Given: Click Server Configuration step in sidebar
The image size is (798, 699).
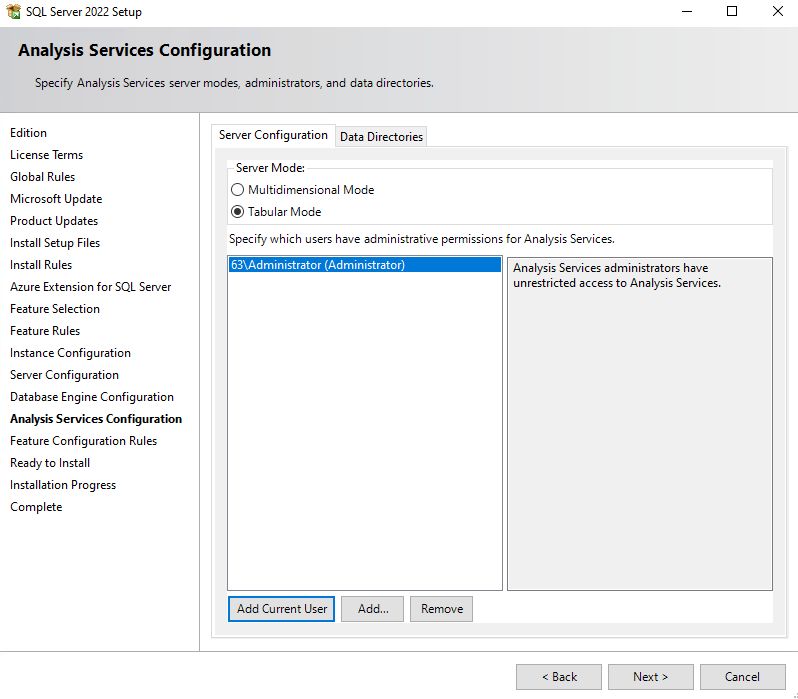Looking at the screenshot, I should pyautogui.click(x=65, y=375).
